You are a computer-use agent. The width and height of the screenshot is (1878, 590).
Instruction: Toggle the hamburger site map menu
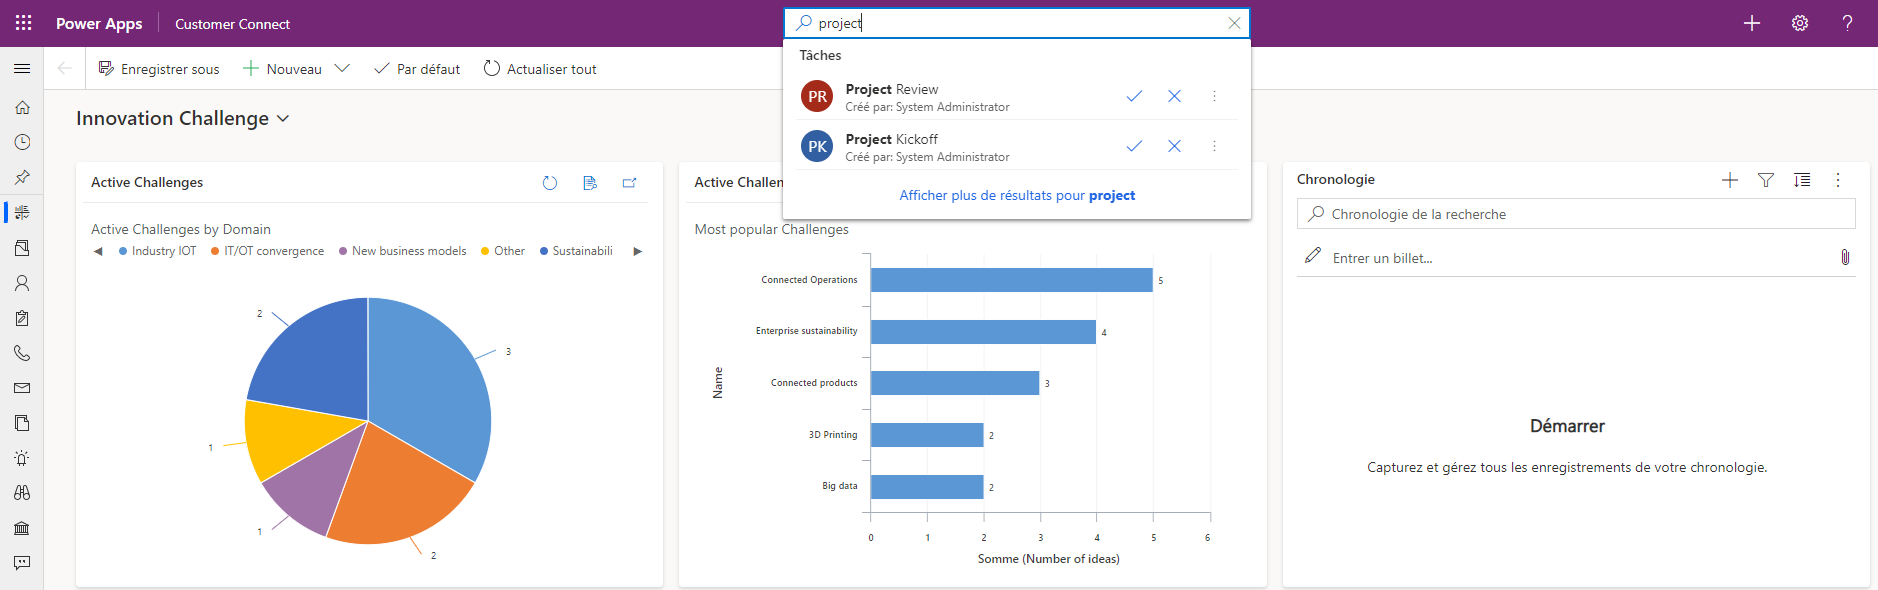(22, 69)
